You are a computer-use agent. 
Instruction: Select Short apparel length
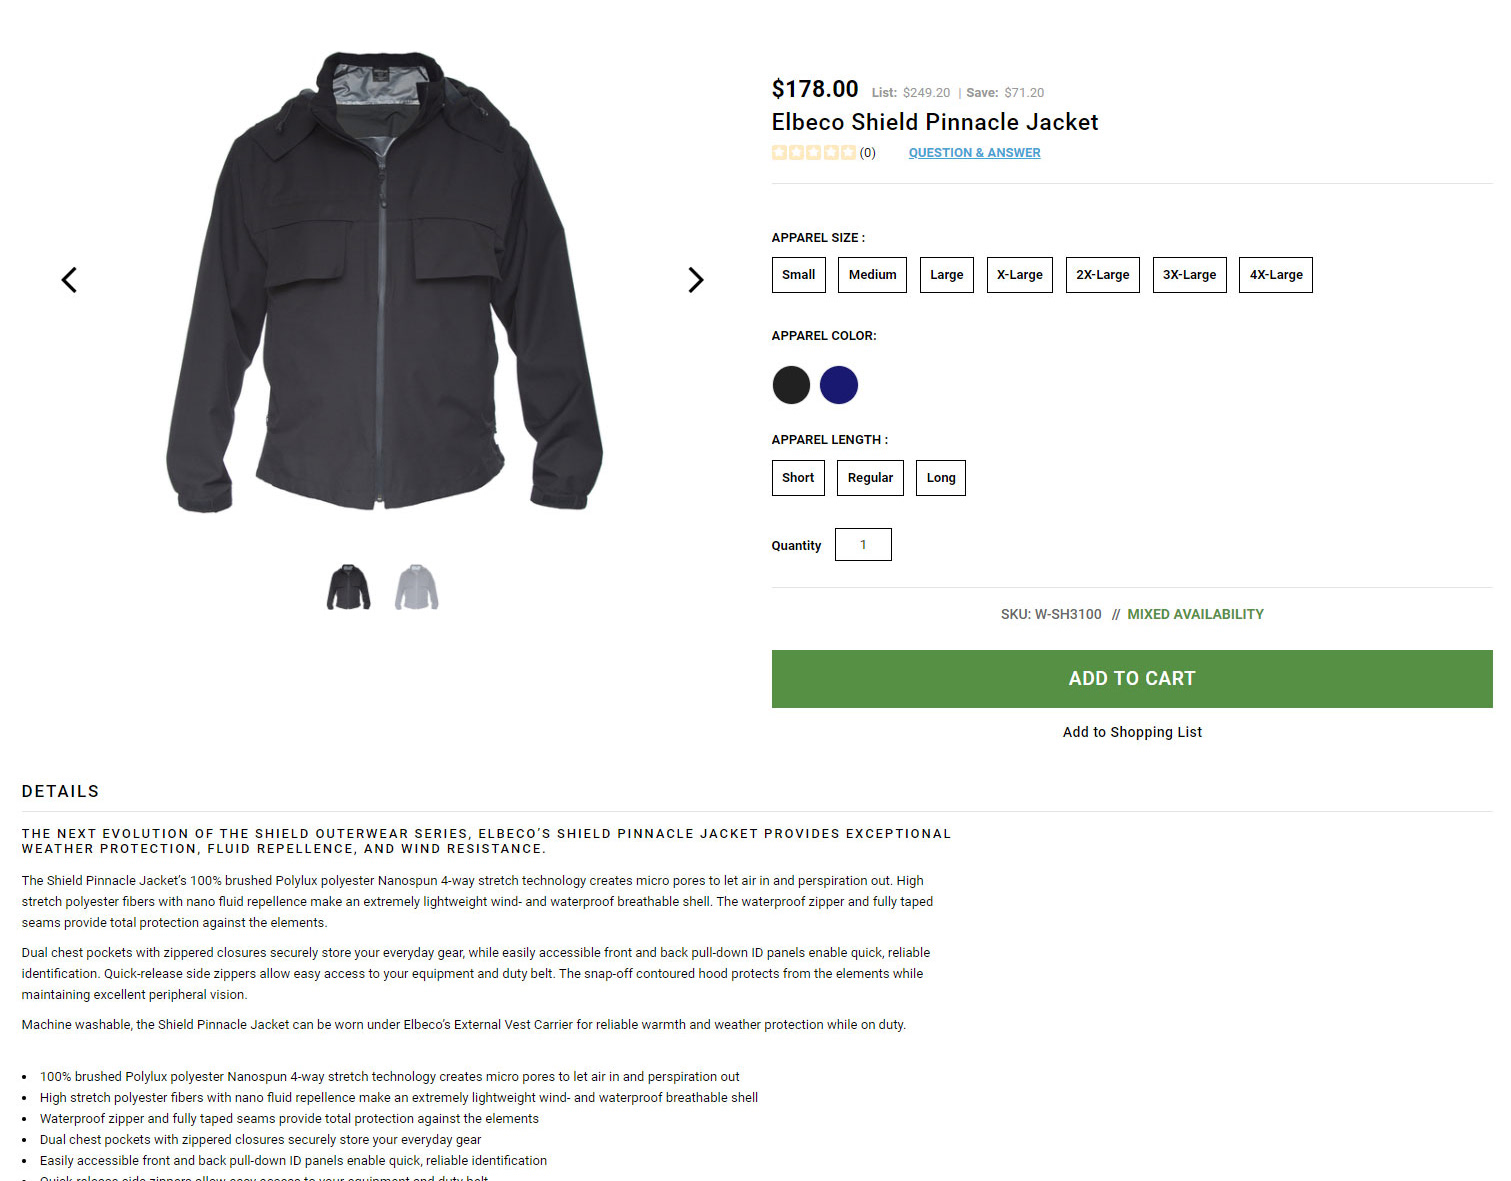pos(798,478)
